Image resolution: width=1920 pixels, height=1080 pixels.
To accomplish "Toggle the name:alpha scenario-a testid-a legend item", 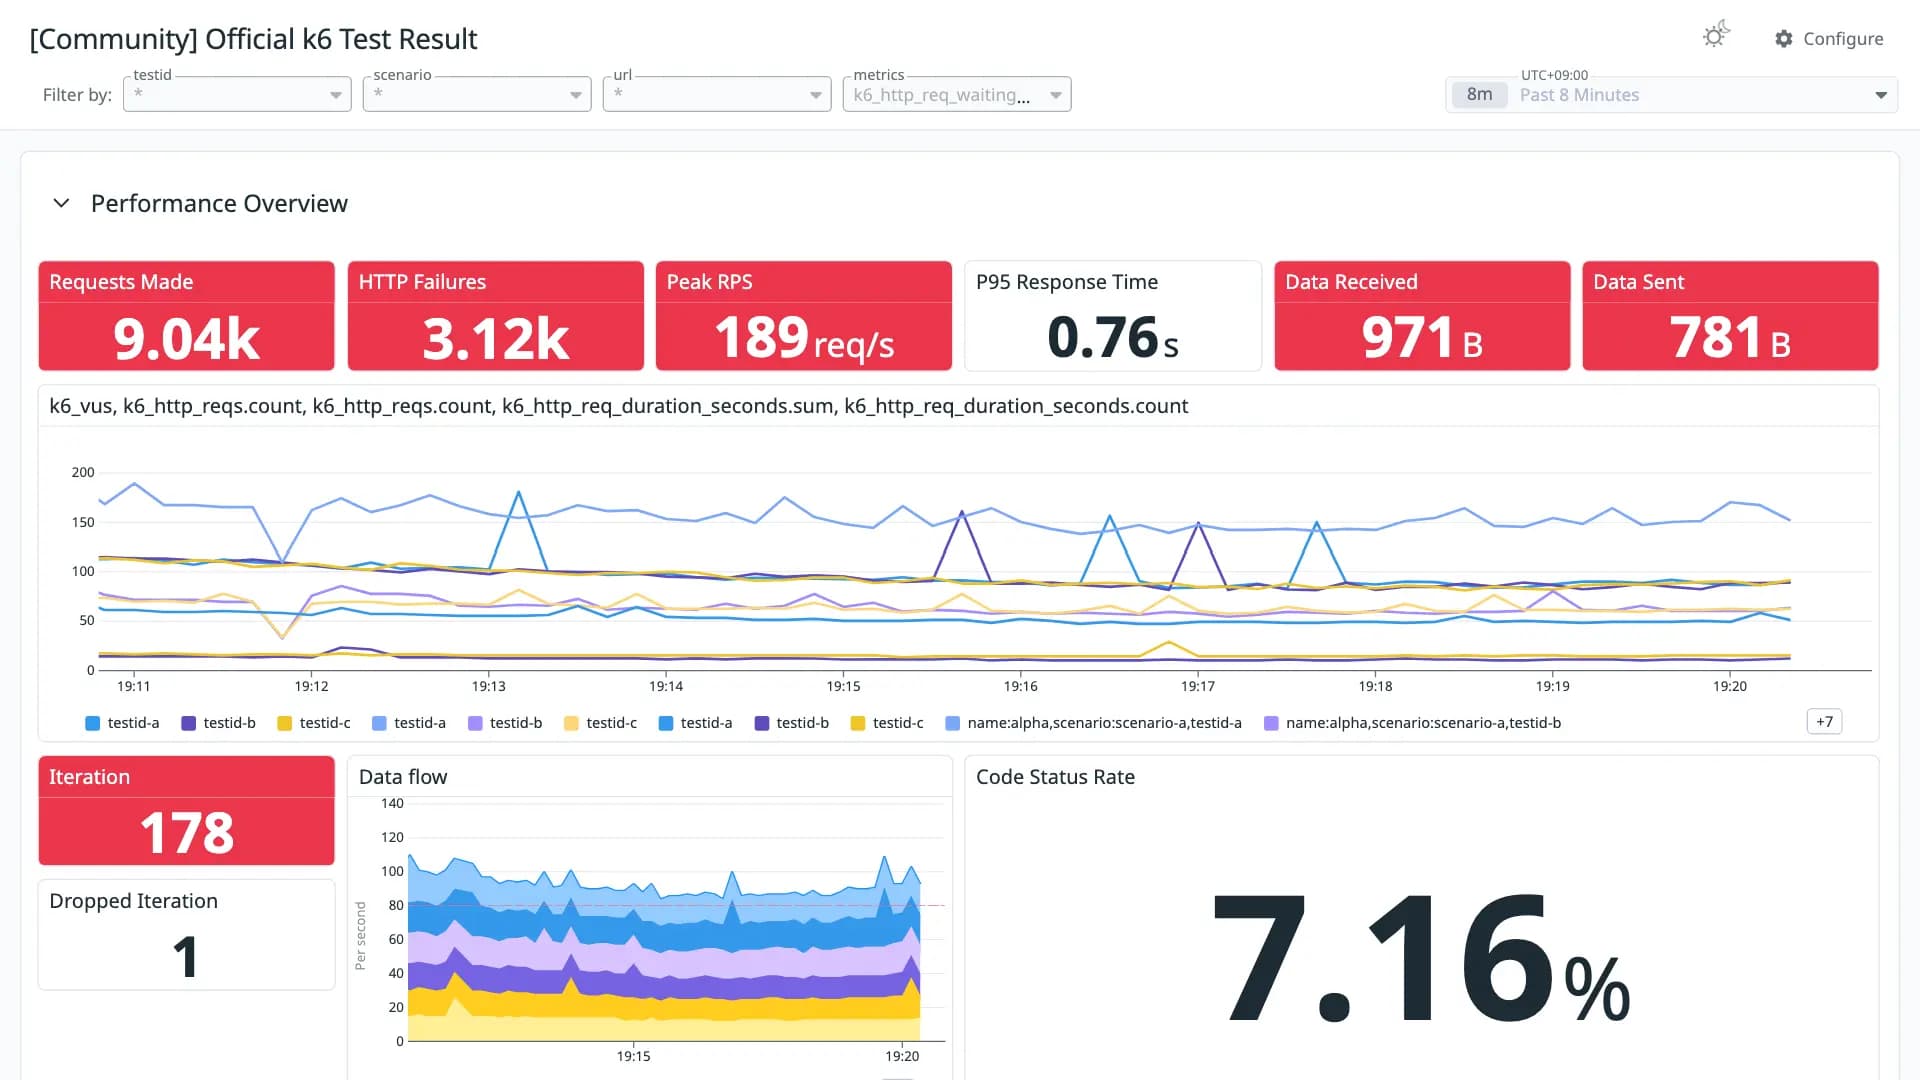I will click(1094, 723).
